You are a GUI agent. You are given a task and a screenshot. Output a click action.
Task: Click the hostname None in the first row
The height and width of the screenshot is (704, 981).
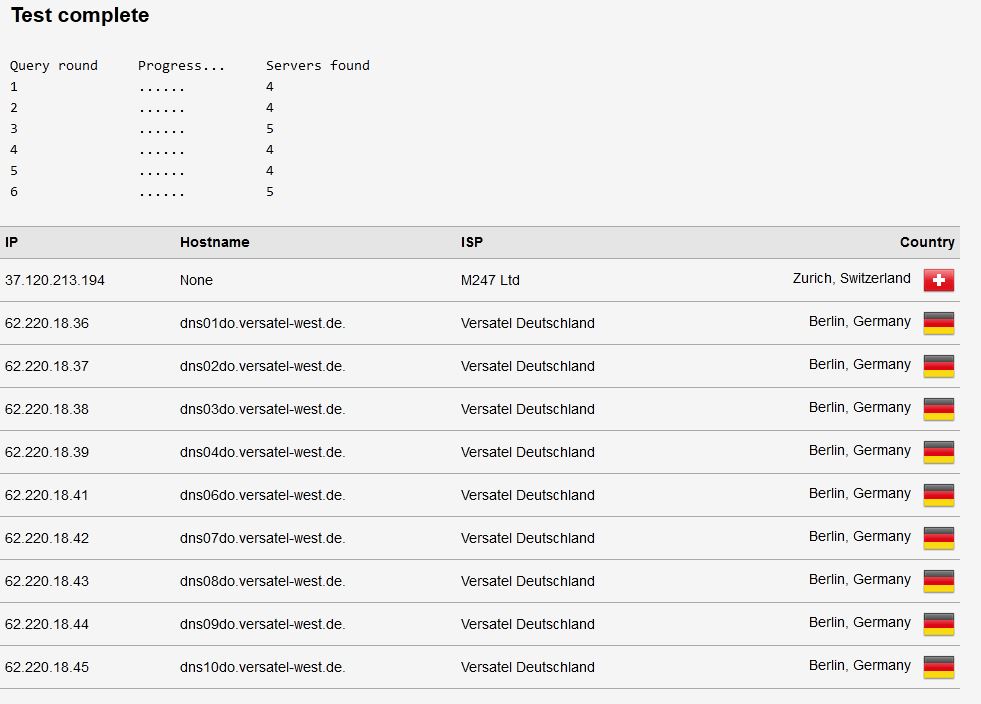pyautogui.click(x=196, y=280)
